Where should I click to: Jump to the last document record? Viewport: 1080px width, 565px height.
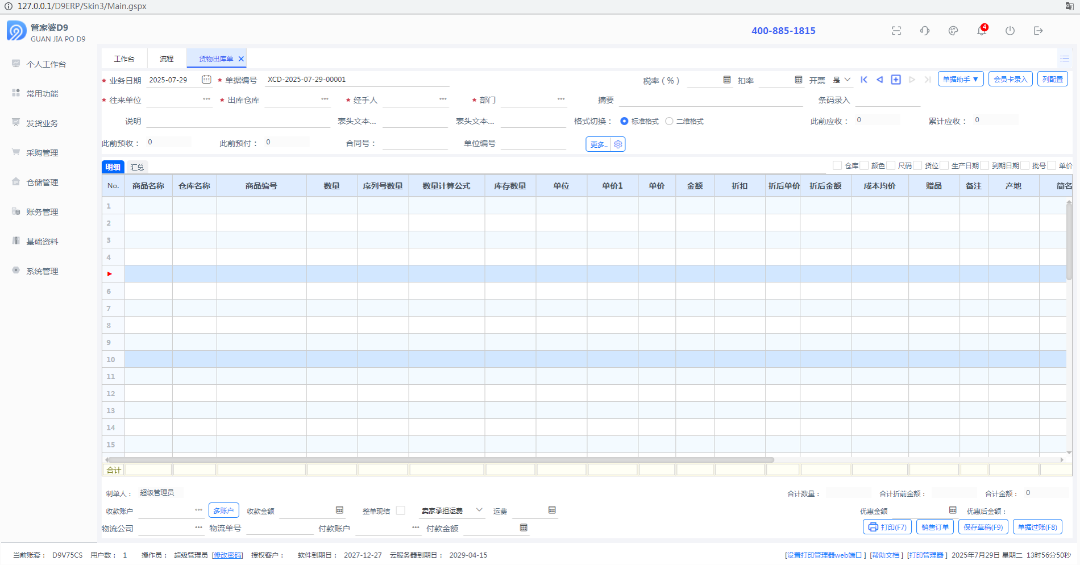(928, 80)
